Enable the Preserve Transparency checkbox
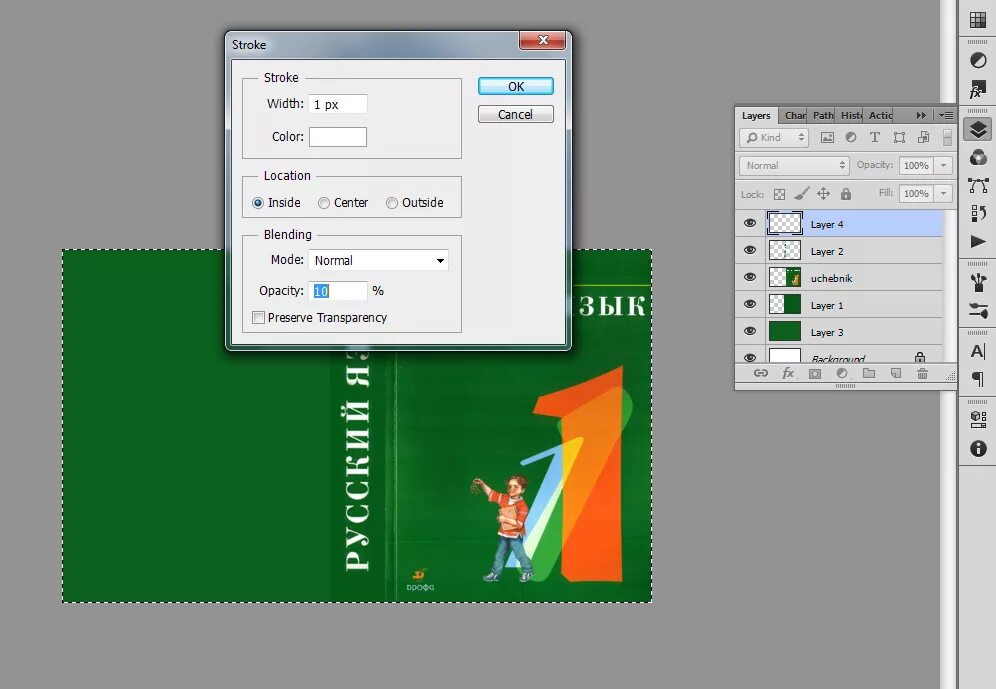 coord(259,318)
